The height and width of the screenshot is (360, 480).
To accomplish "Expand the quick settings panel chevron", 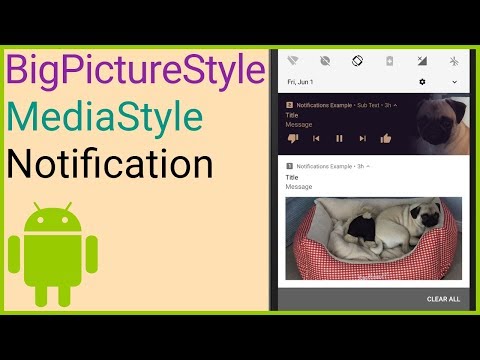I will 454,82.
